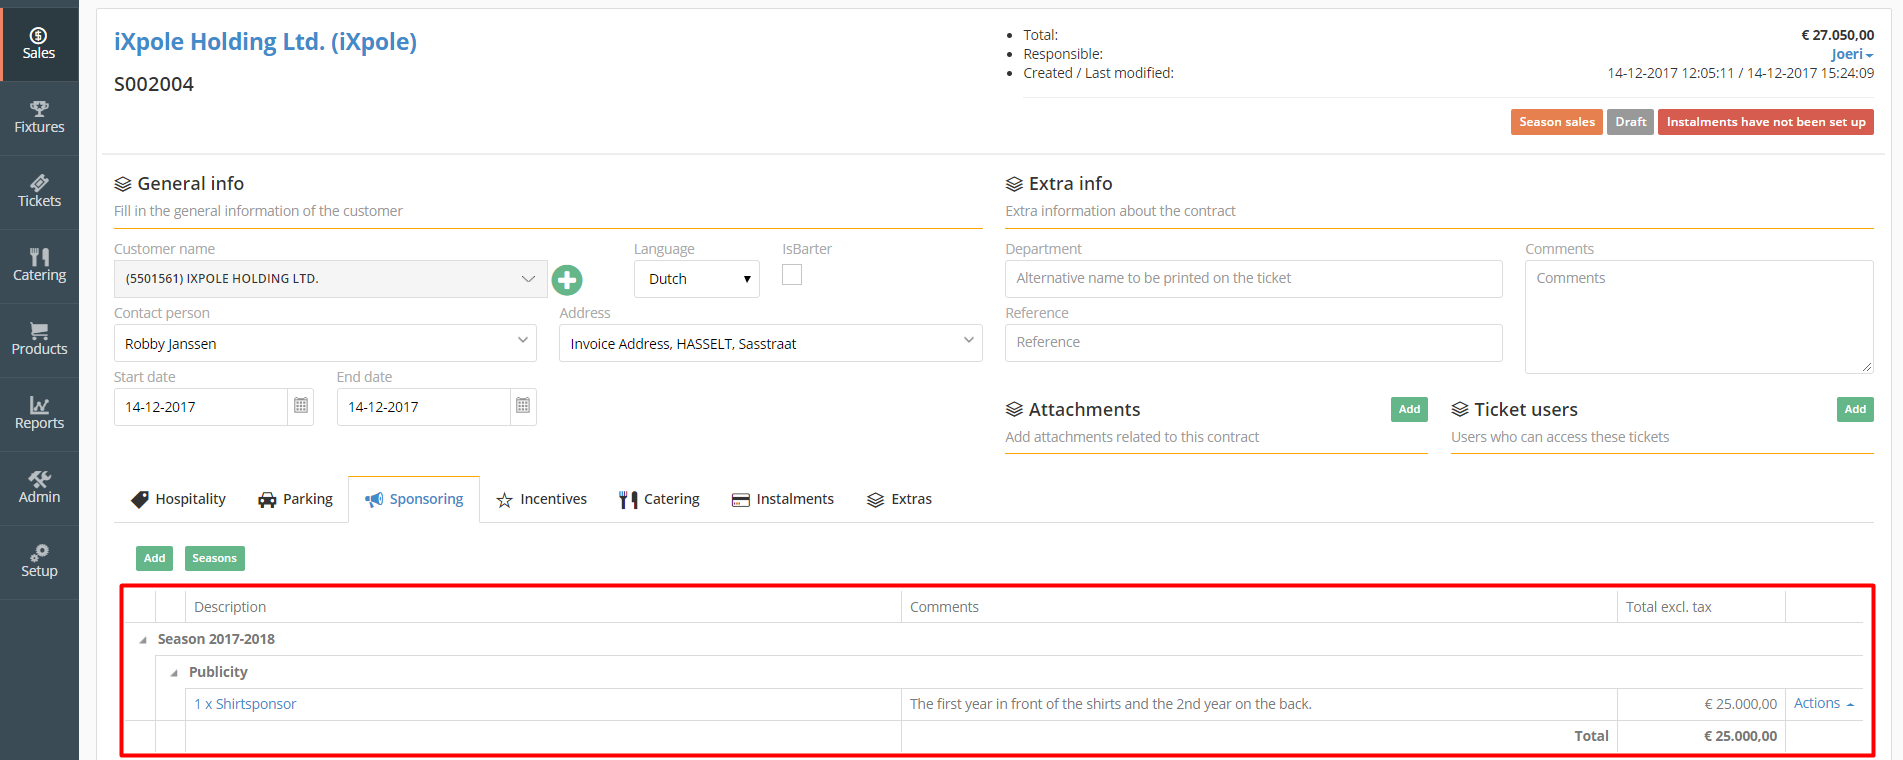The image size is (1903, 760).
Task: Click the S002004 contract number
Action: (154, 84)
